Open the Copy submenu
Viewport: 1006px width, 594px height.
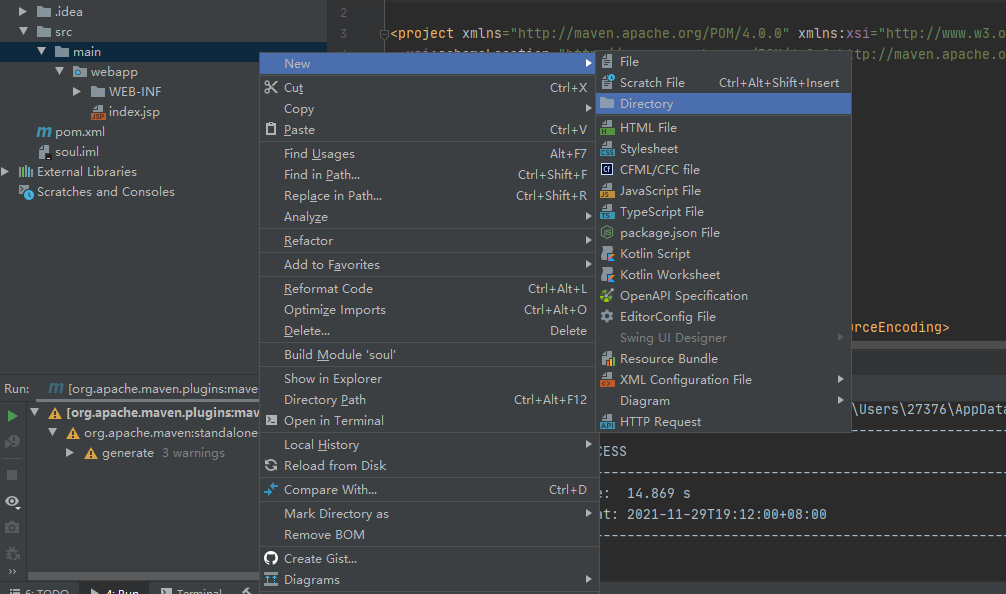429,108
